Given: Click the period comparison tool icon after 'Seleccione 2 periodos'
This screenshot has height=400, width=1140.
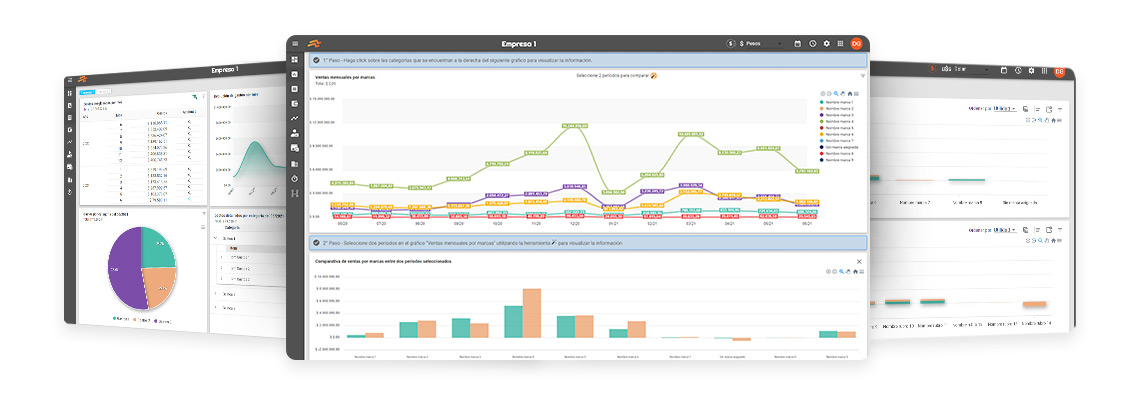Looking at the screenshot, I should [x=654, y=75].
